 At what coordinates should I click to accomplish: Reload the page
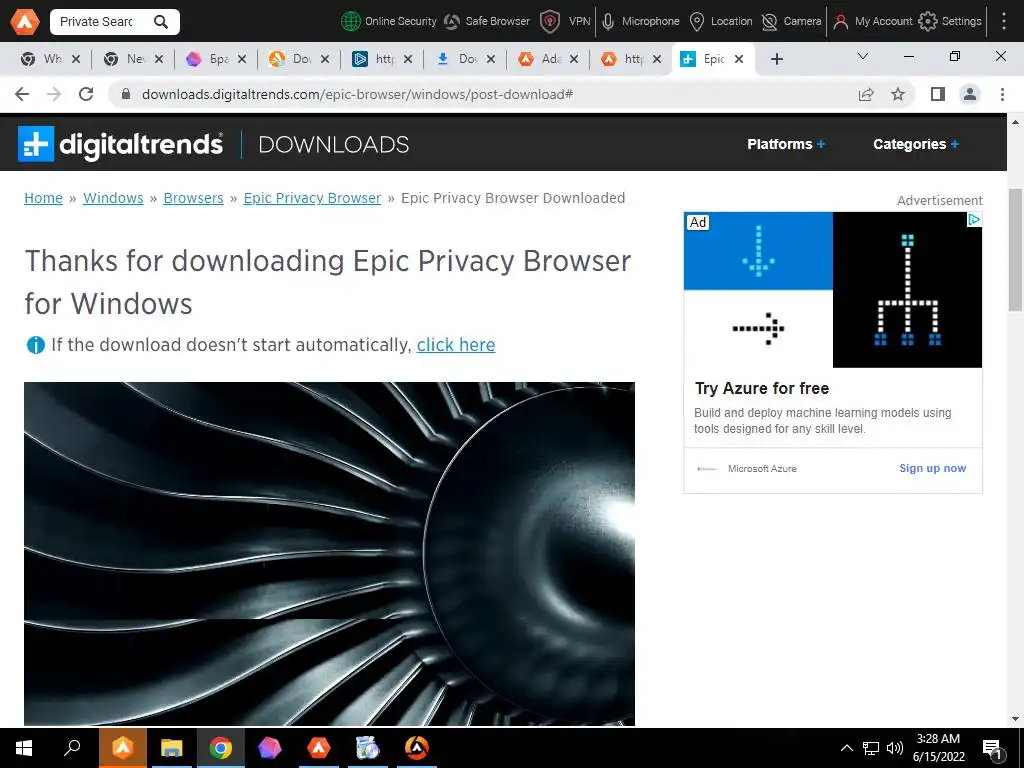86,95
